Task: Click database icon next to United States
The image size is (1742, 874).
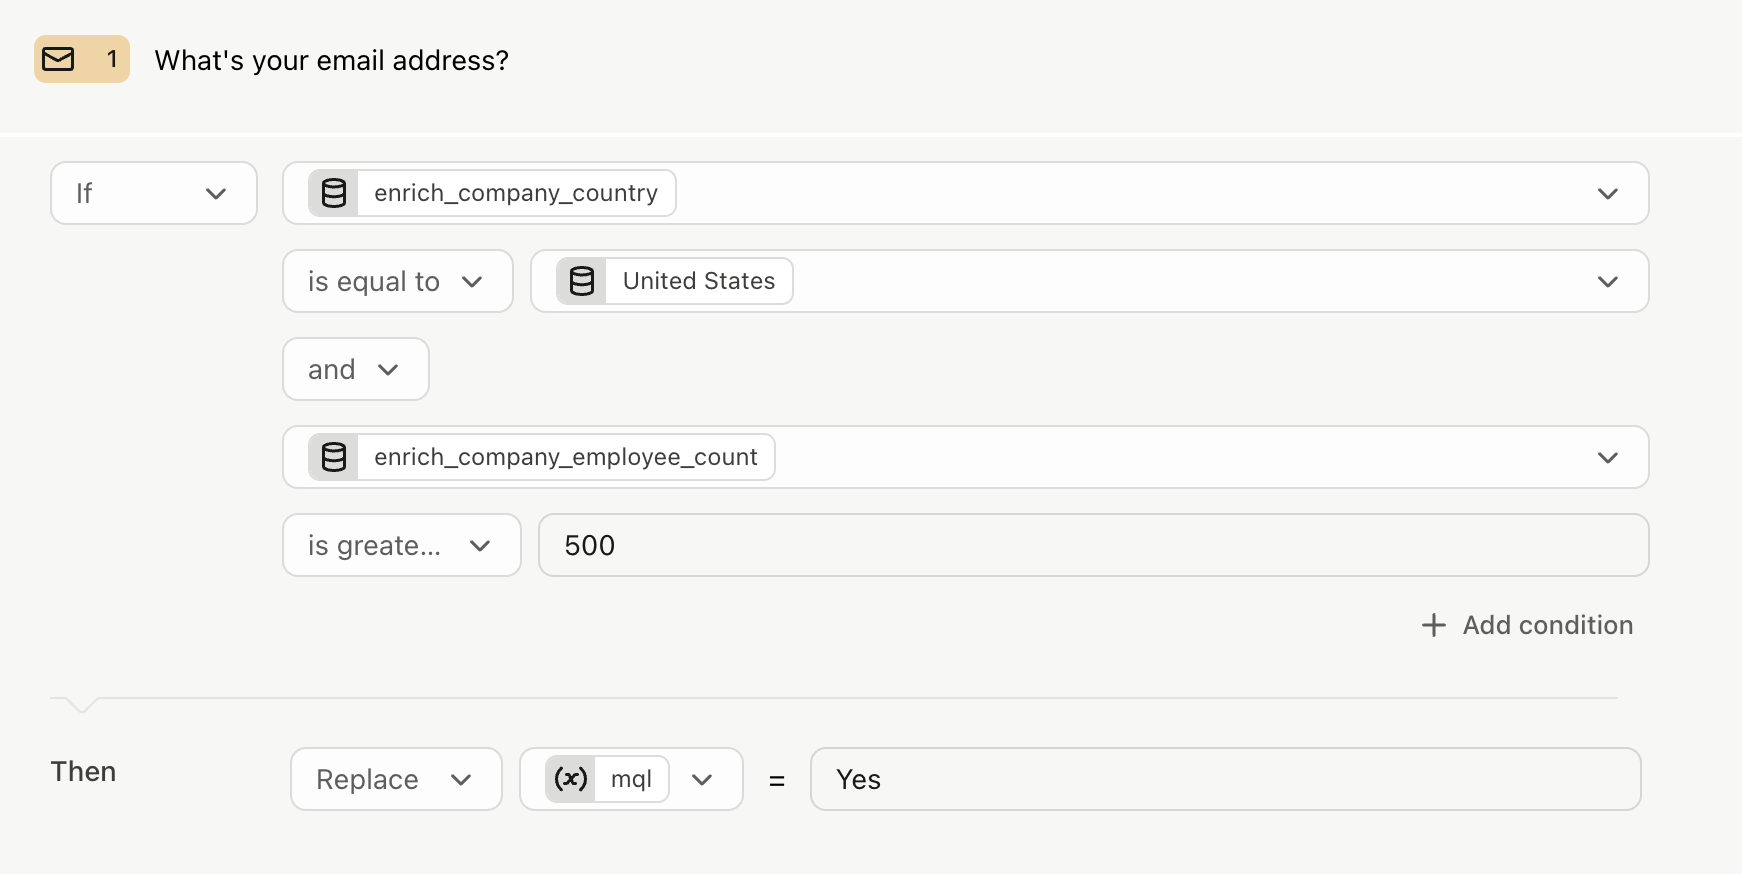Action: point(582,281)
